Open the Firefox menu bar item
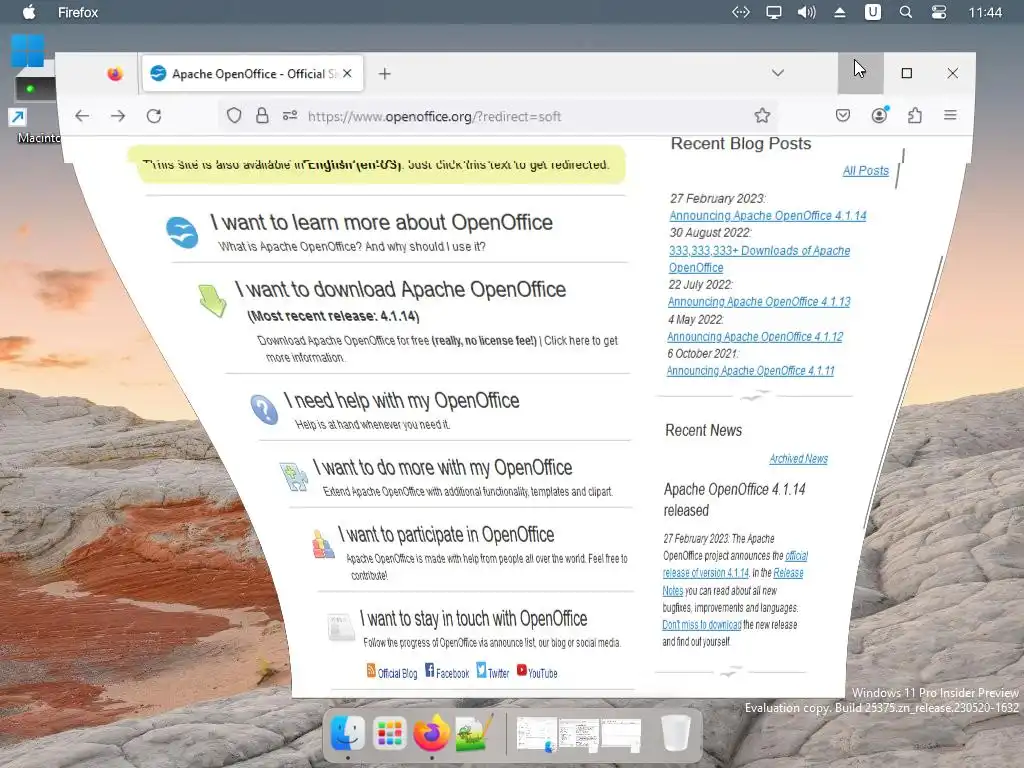Viewport: 1024px width, 768px height. click(x=78, y=12)
